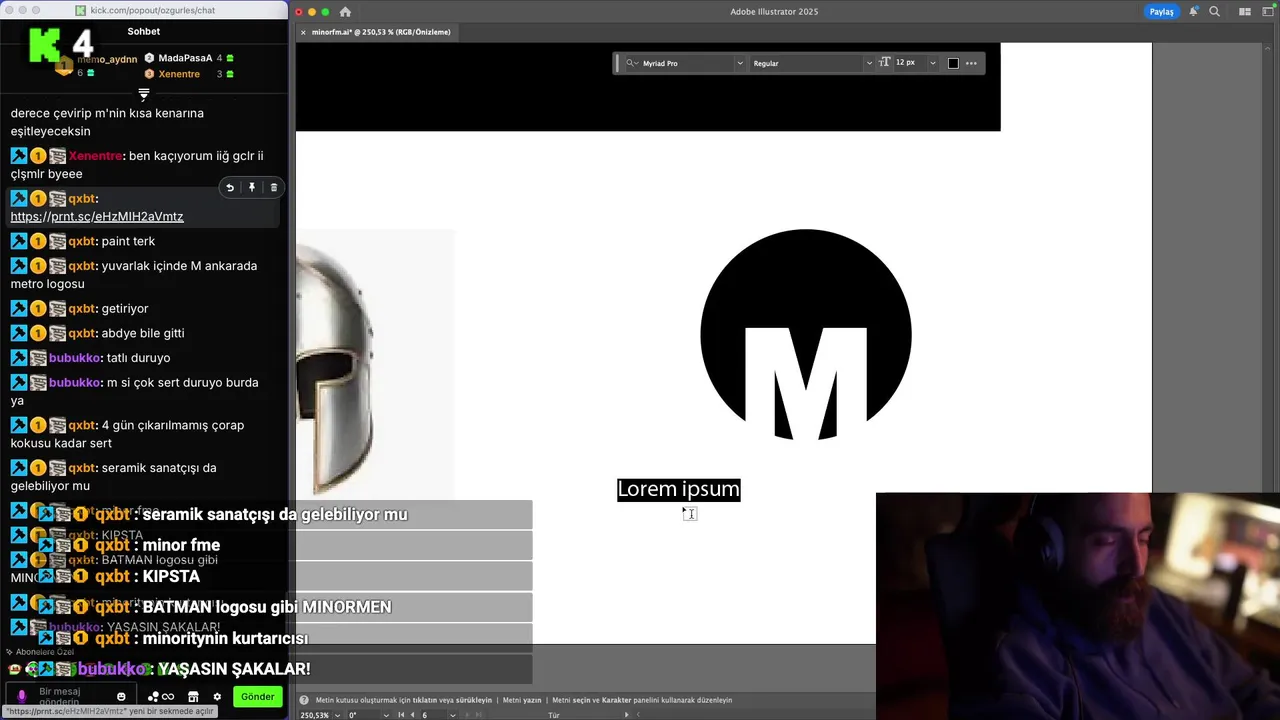
Task: Click the Sohbet chat header title
Action: click(144, 31)
